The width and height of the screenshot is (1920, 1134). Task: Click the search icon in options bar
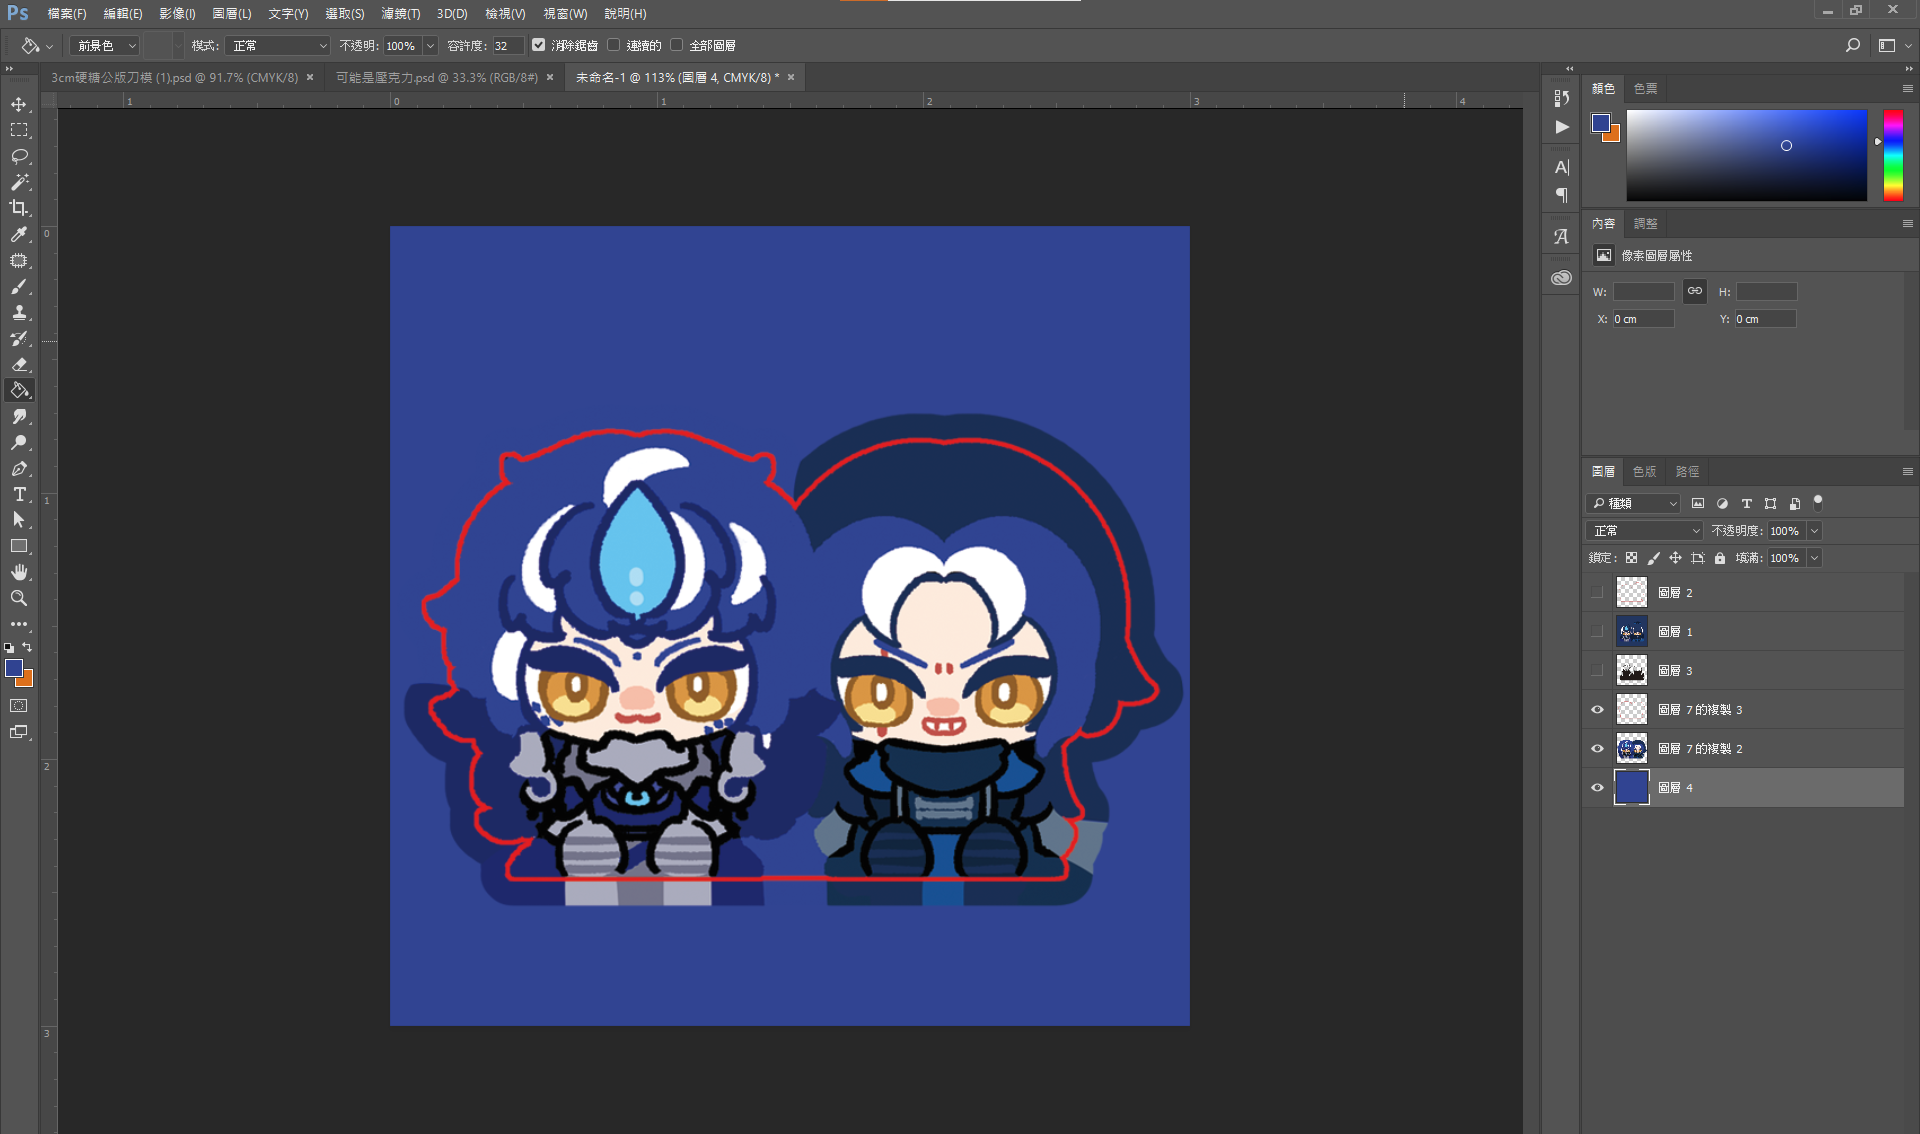pos(1852,45)
